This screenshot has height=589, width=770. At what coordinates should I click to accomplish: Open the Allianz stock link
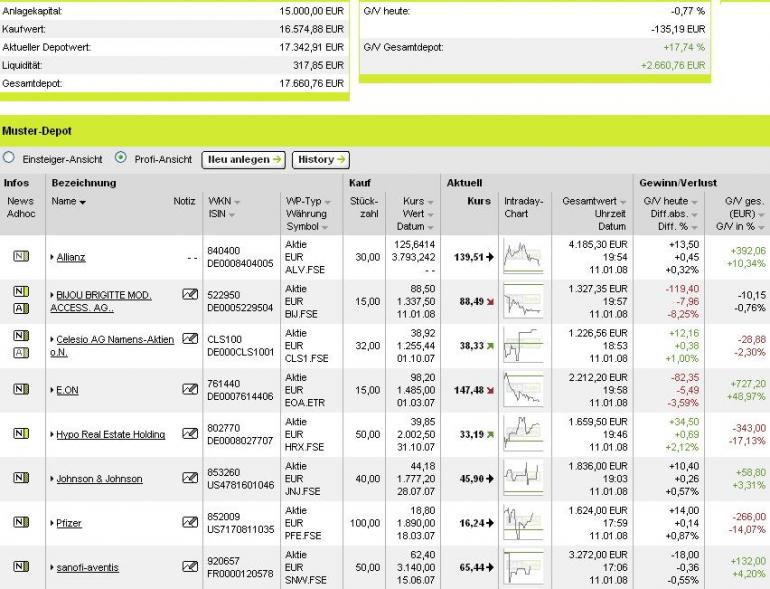click(x=71, y=257)
